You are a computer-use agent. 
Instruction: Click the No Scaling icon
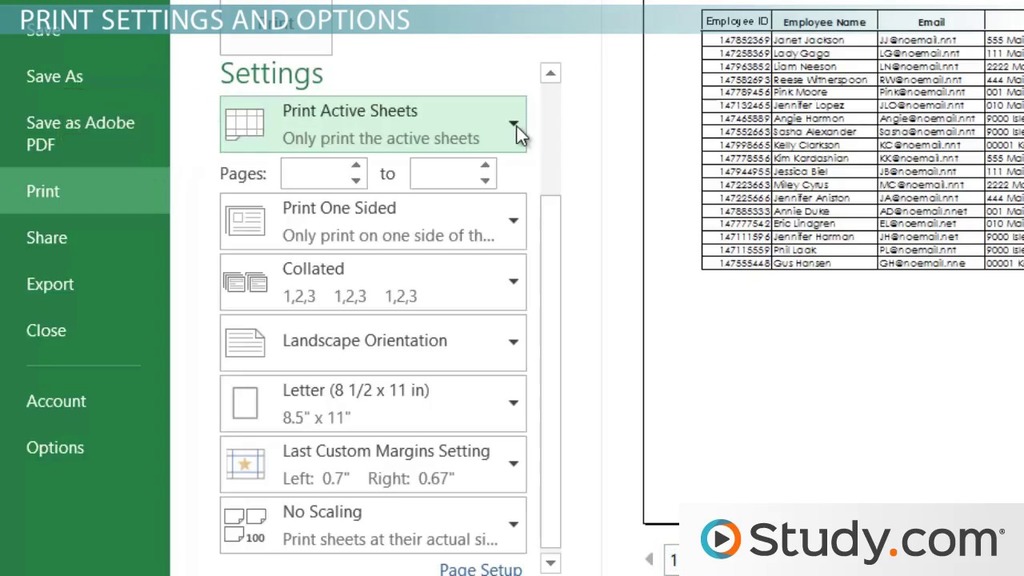point(245,525)
